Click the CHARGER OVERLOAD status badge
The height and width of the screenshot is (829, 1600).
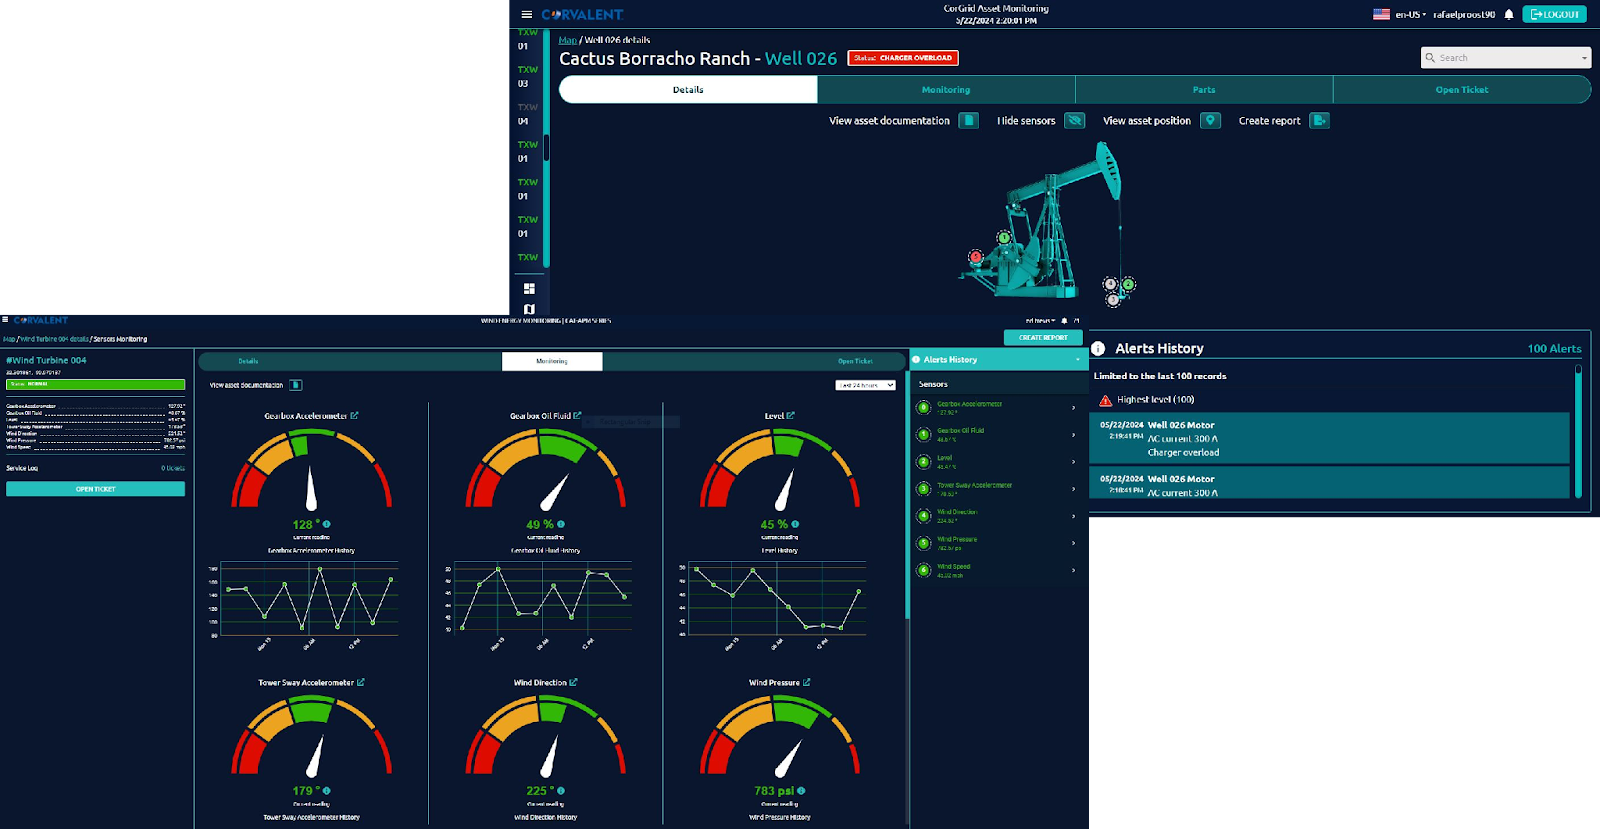(x=903, y=58)
